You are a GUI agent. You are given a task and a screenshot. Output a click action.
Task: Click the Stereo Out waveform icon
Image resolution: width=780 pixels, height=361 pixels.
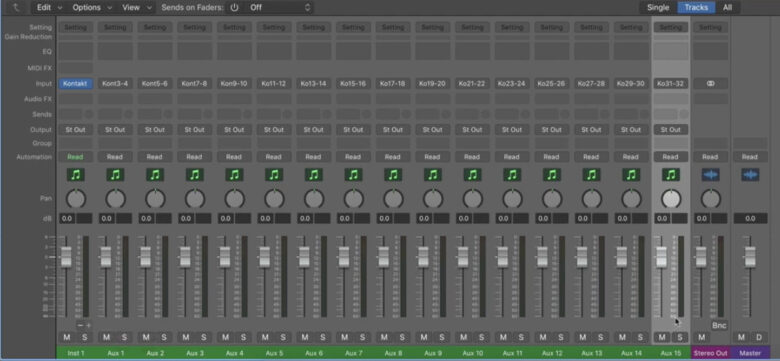coord(710,175)
